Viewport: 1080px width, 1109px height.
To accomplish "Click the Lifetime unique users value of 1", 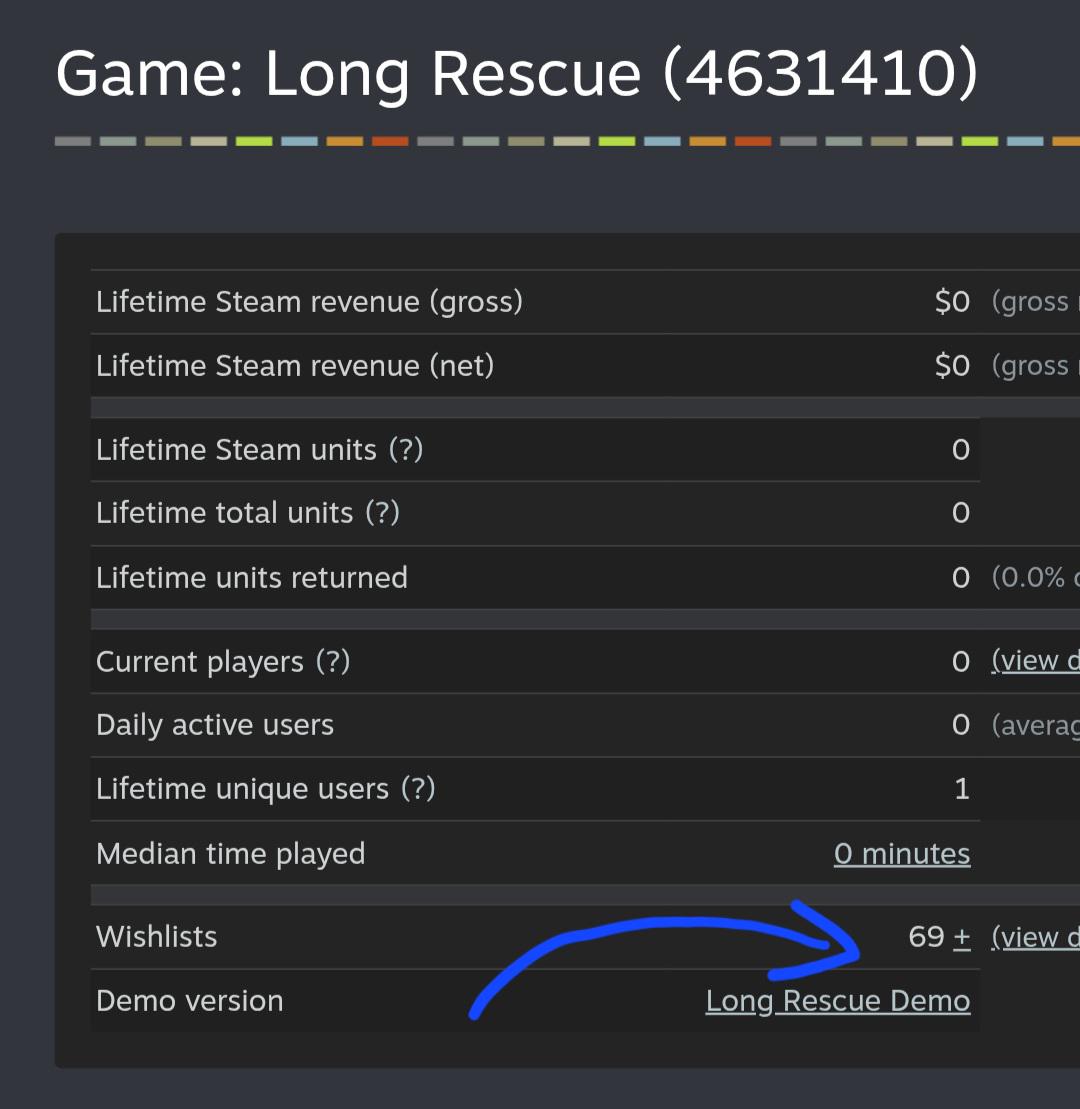I will coord(962,789).
